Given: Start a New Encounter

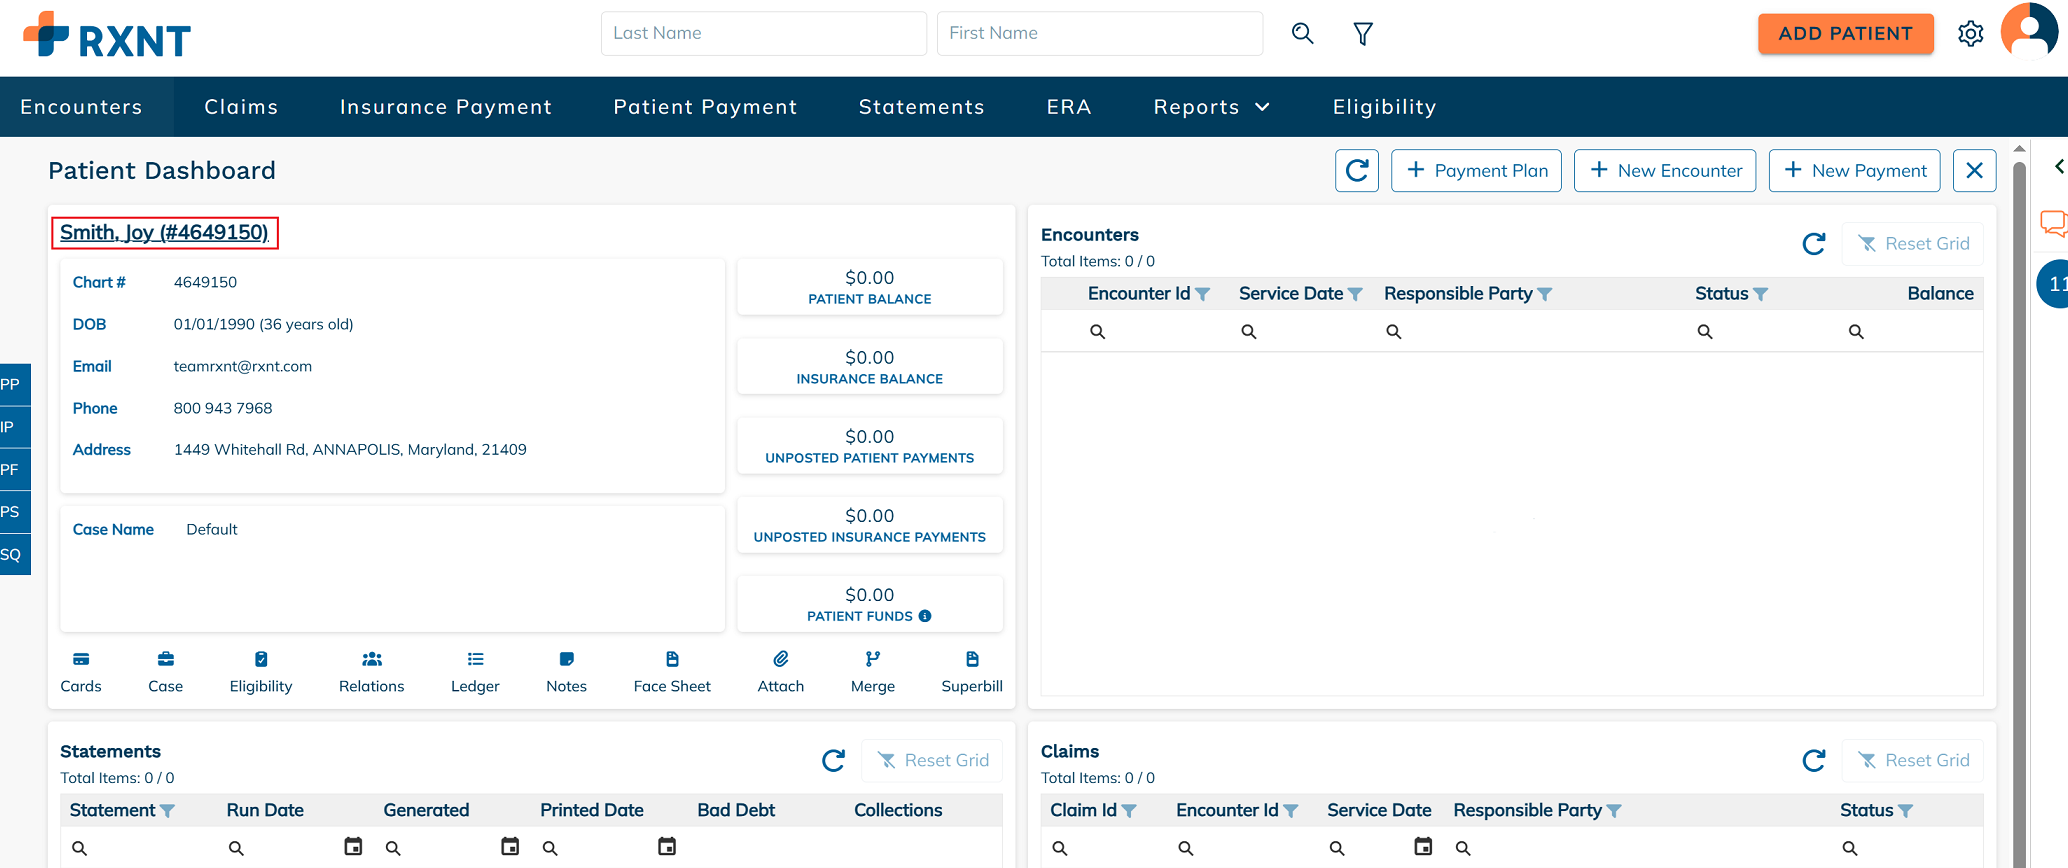Looking at the screenshot, I should tap(1665, 171).
